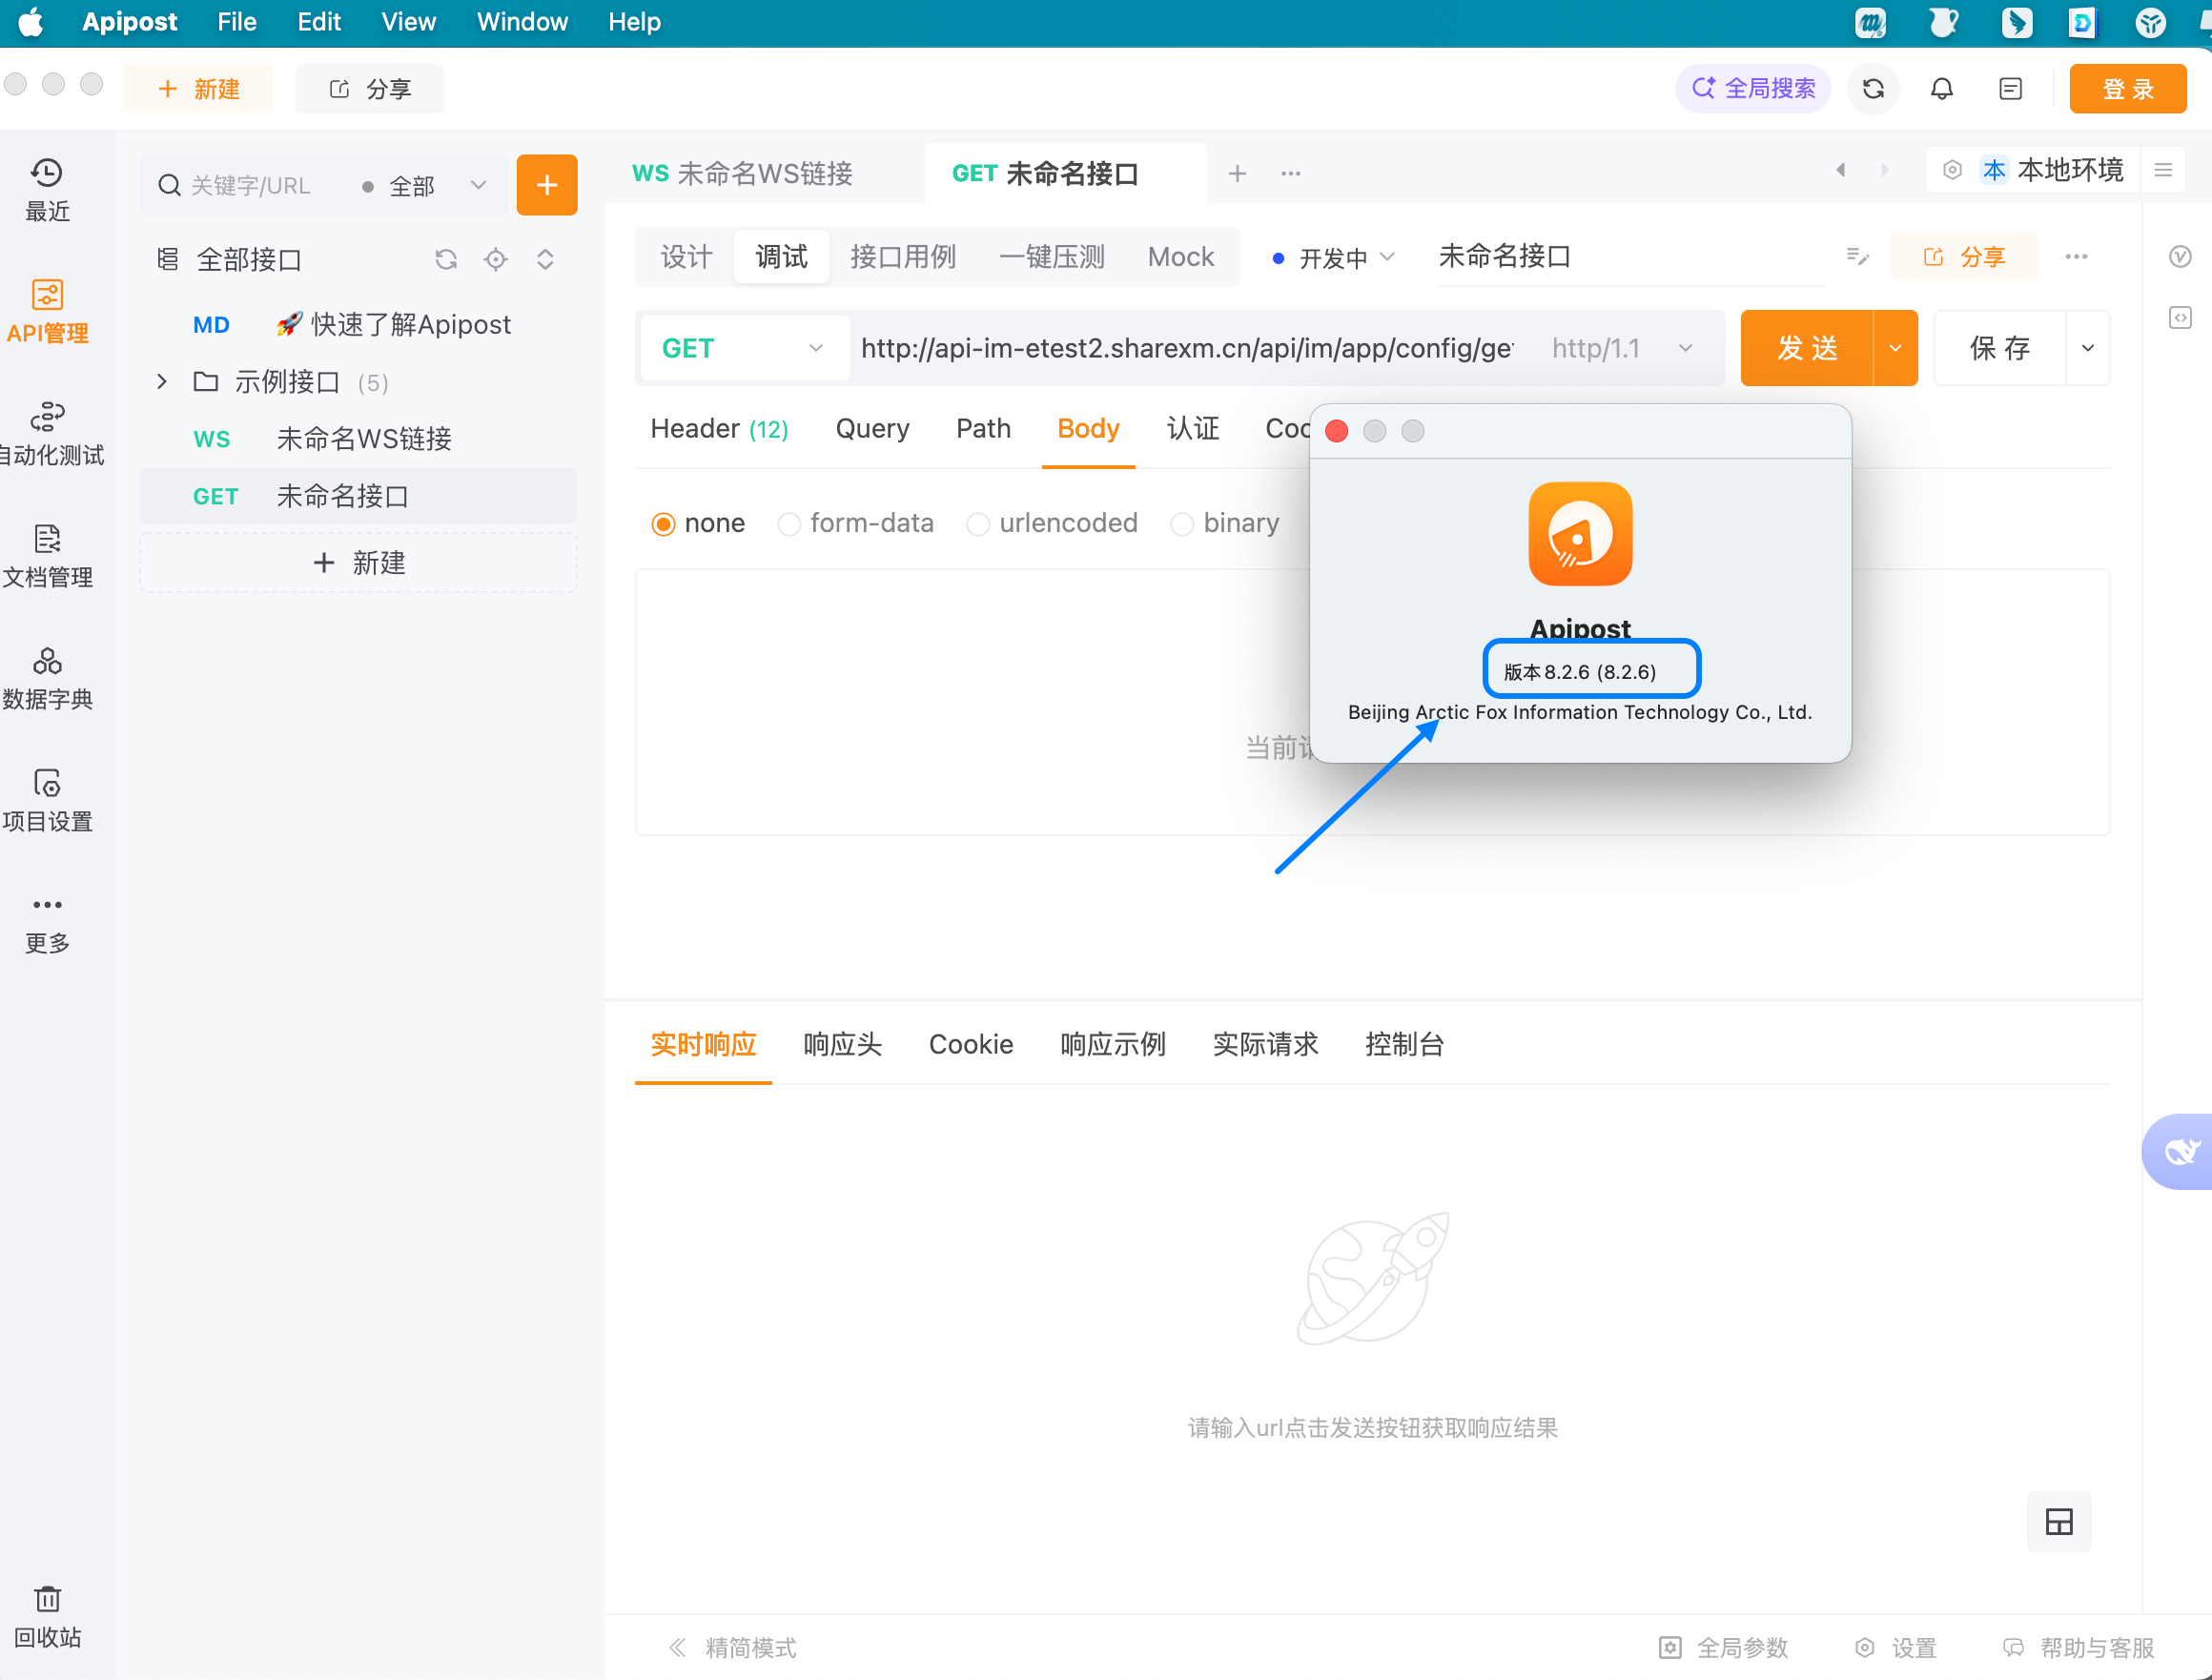Image resolution: width=2212 pixels, height=1680 pixels.
Task: Select the binary body type
Action: pyautogui.click(x=1182, y=523)
